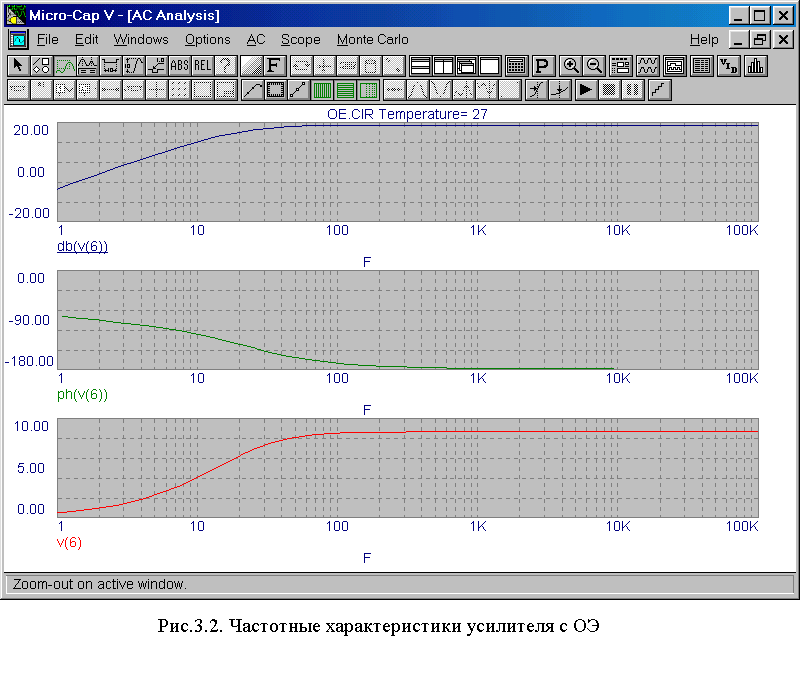Click the REL relative tag button
This screenshot has width=800, height=688.
coord(202,66)
